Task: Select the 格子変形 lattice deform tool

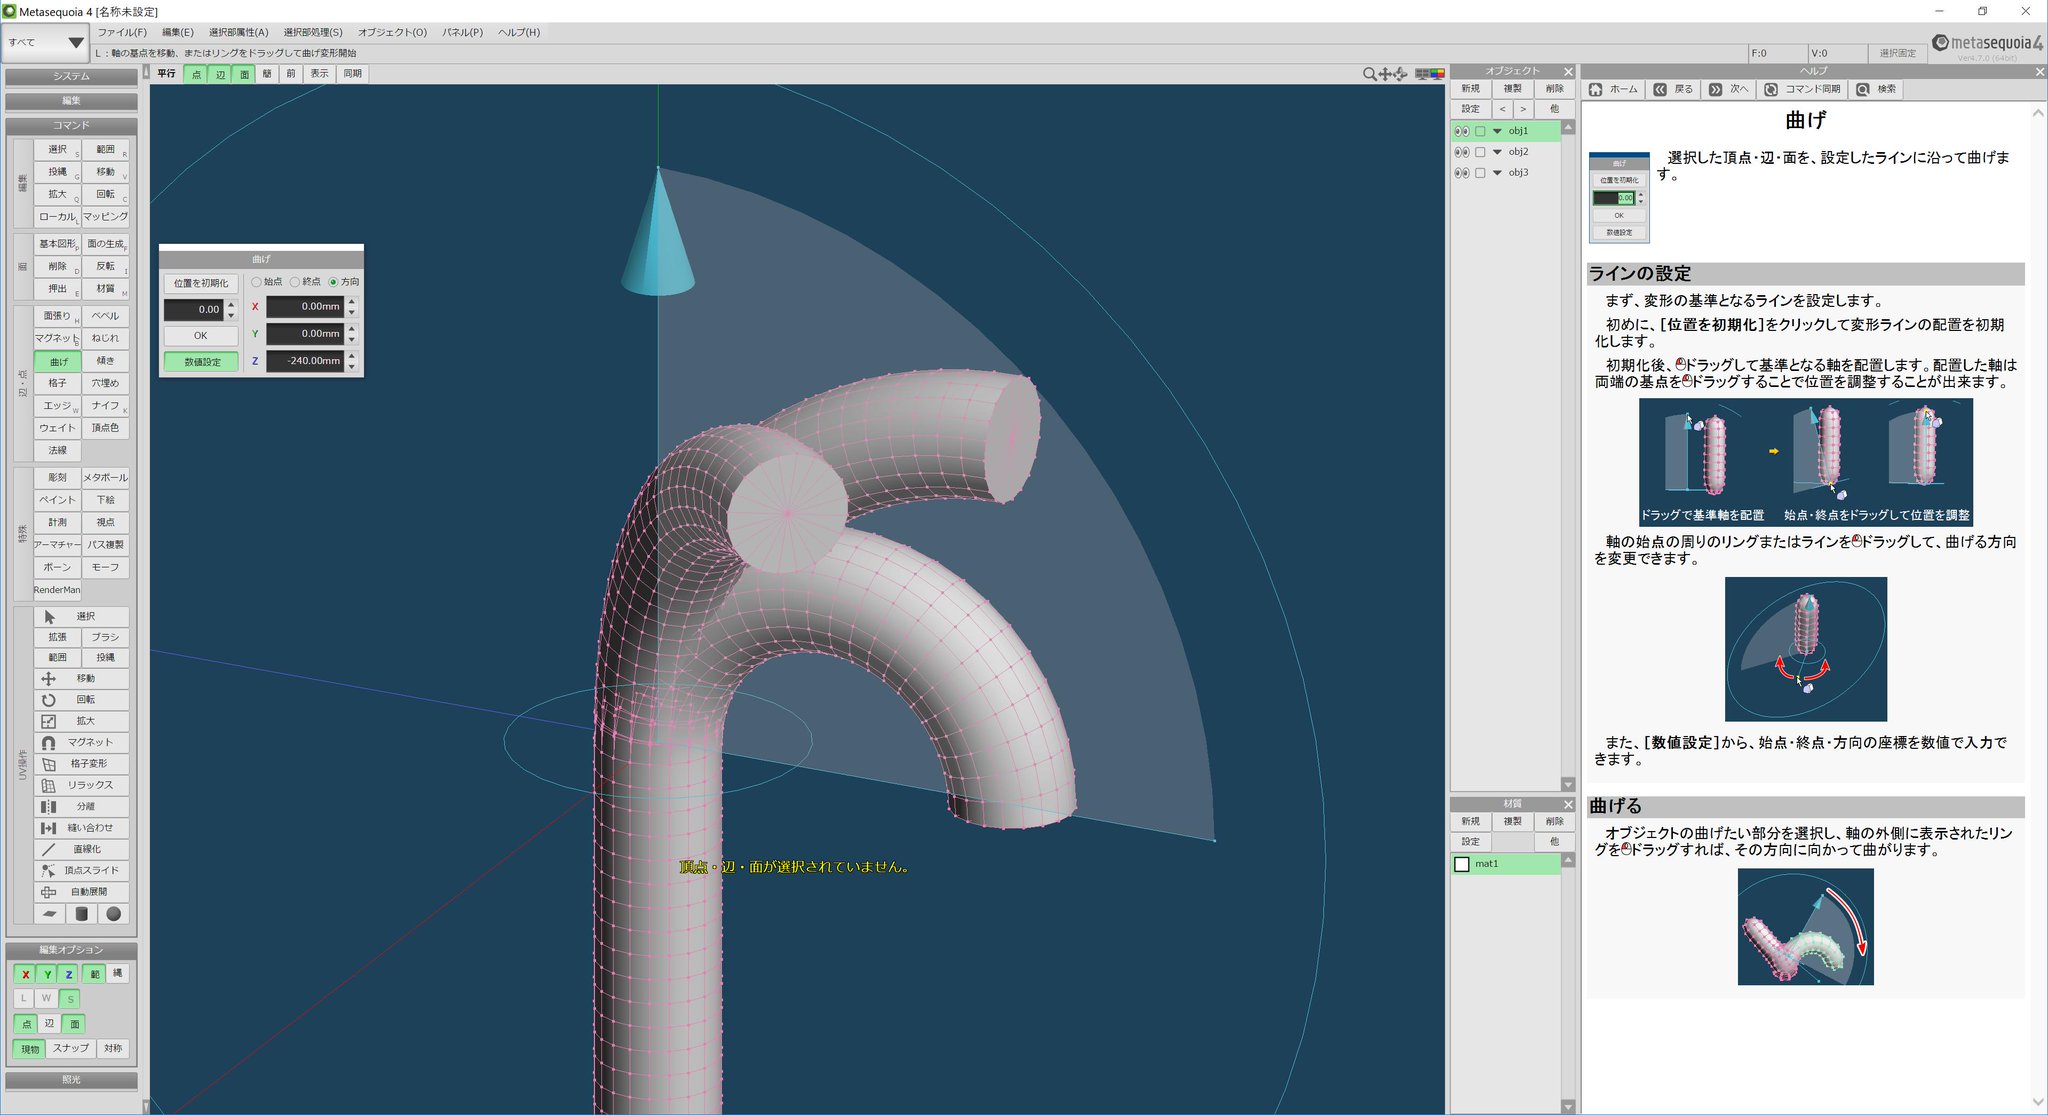Action: (81, 764)
